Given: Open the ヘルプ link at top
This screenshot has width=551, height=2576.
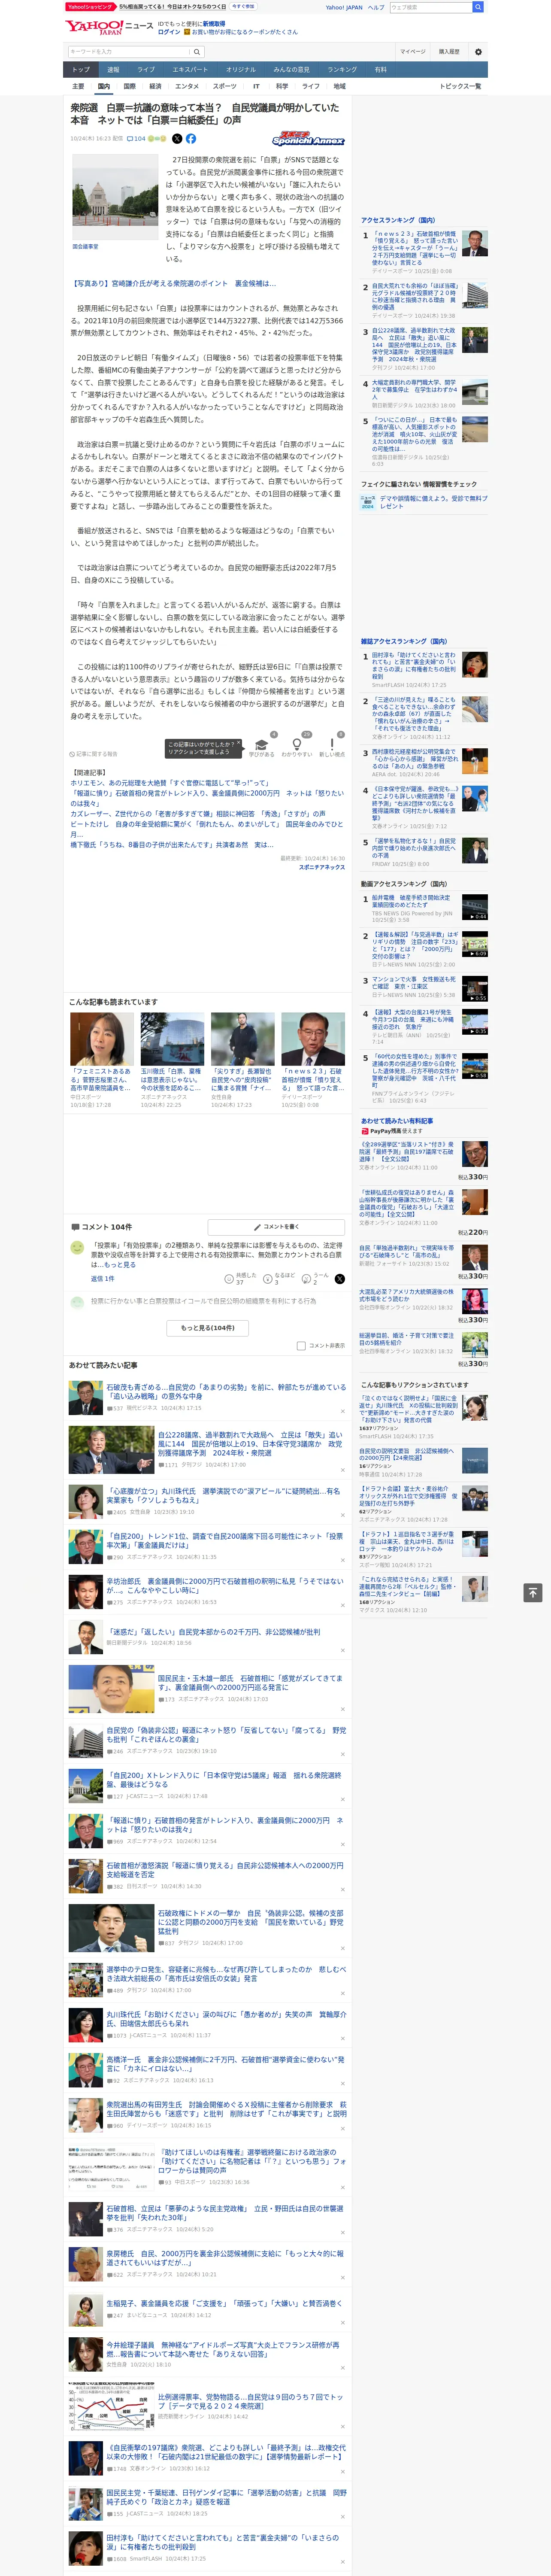Looking at the screenshot, I should coord(376,7).
